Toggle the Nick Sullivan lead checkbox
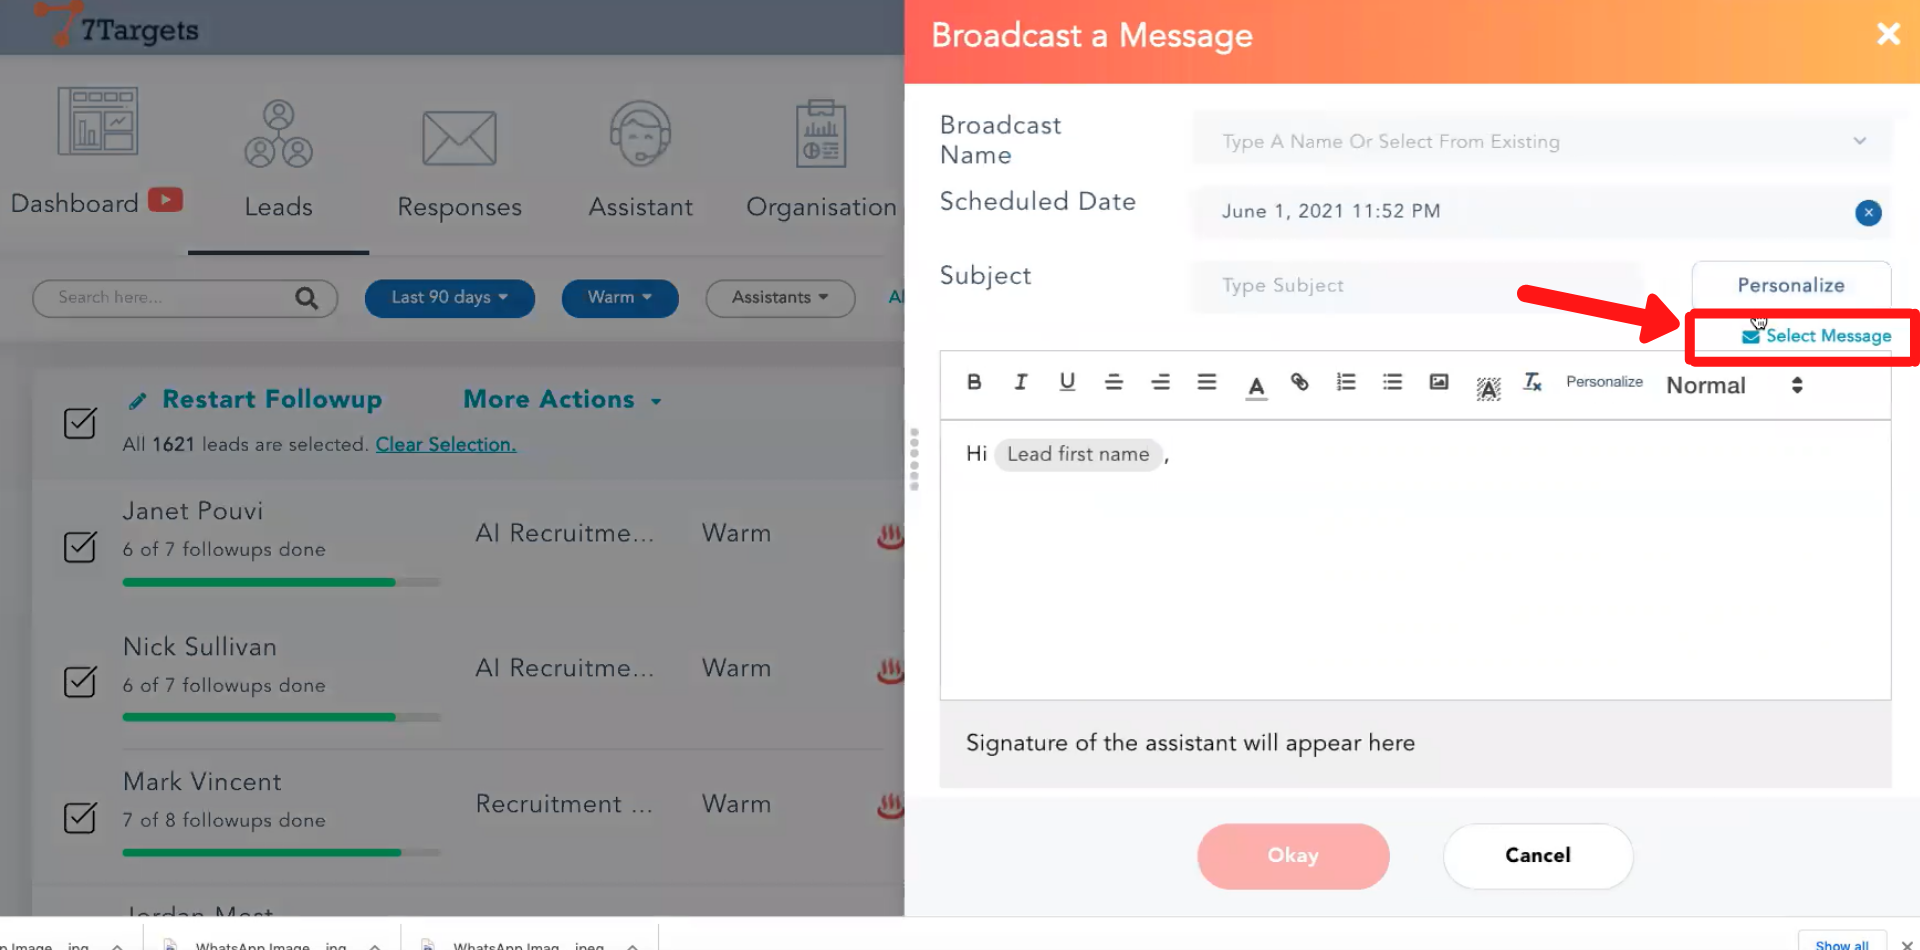This screenshot has height=950, width=1920. 80,682
